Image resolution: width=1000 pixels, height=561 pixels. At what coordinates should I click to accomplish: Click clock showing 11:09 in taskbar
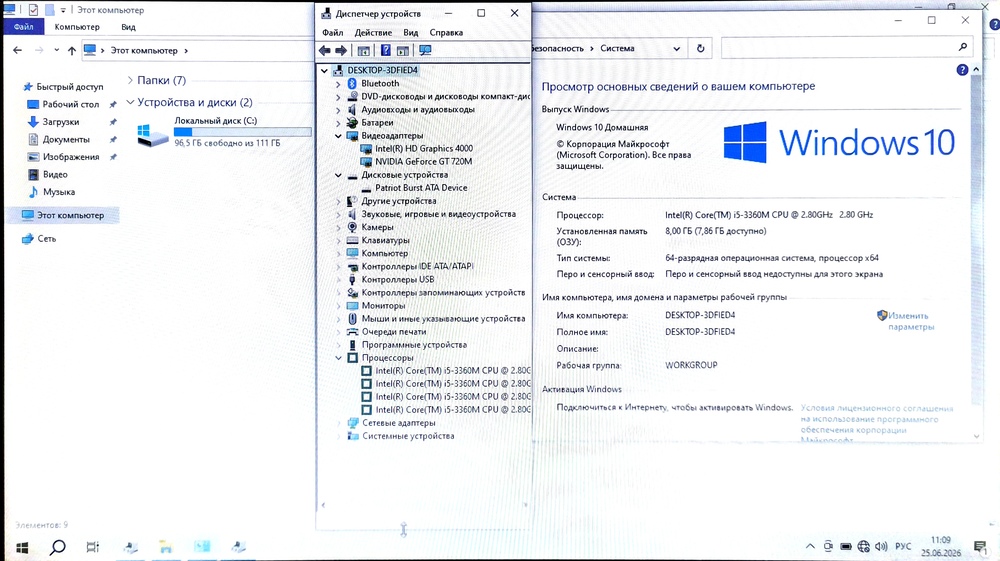coord(941,540)
